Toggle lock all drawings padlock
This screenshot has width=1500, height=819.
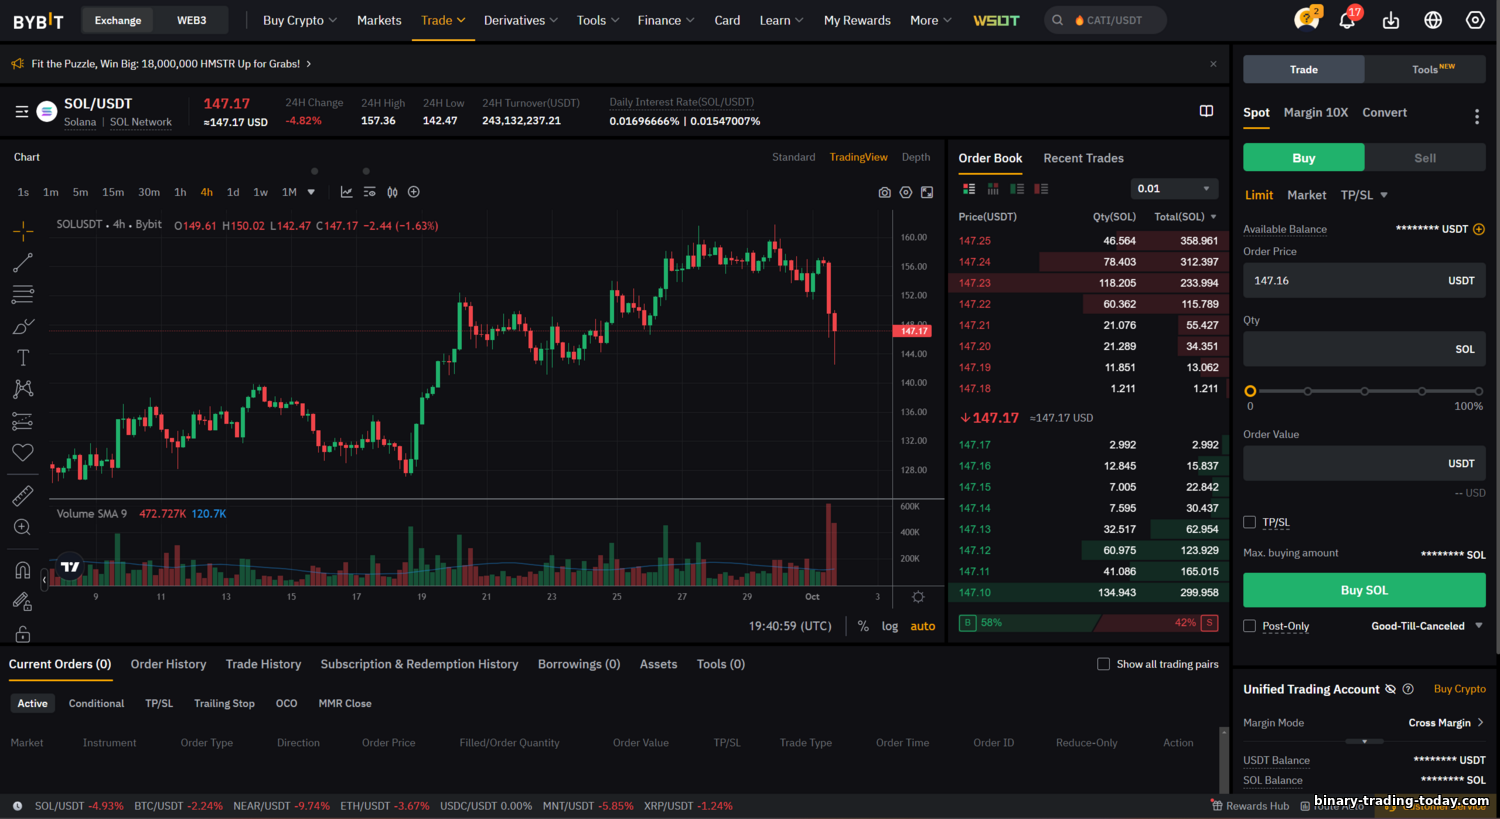click(23, 634)
